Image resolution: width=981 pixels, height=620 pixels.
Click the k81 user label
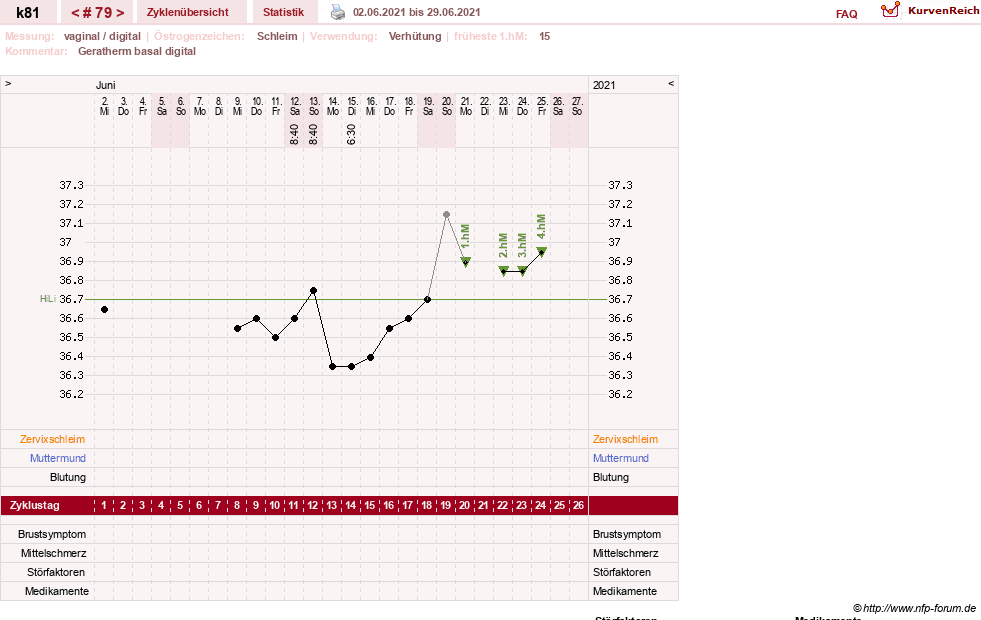tap(28, 13)
